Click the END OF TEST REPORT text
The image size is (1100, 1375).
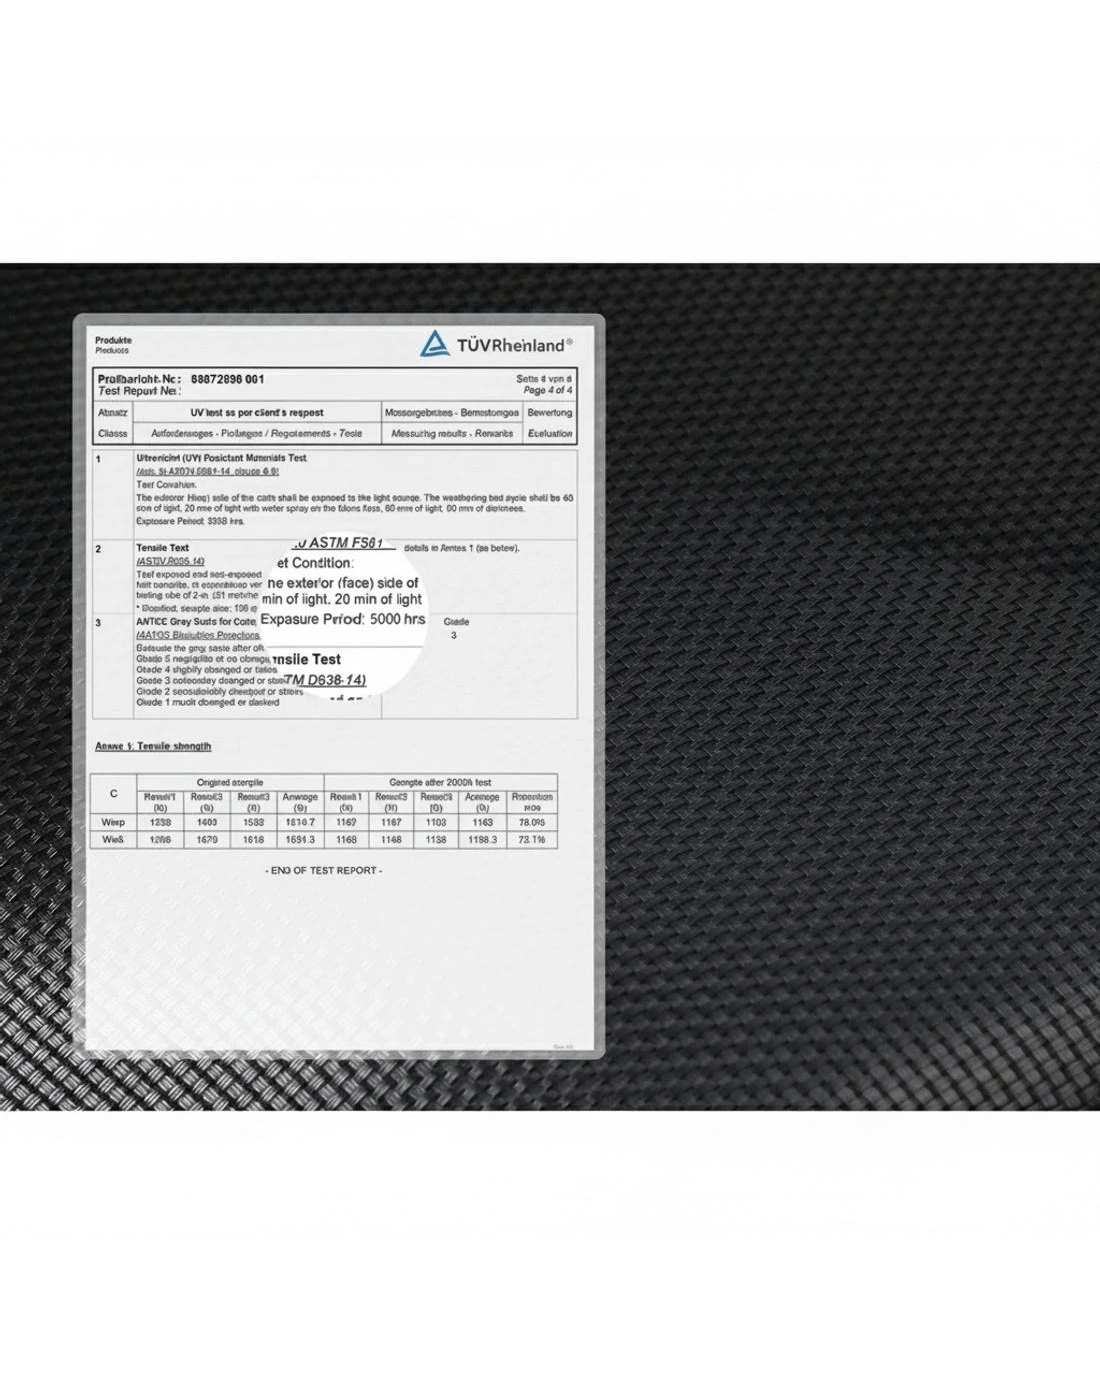324,871
